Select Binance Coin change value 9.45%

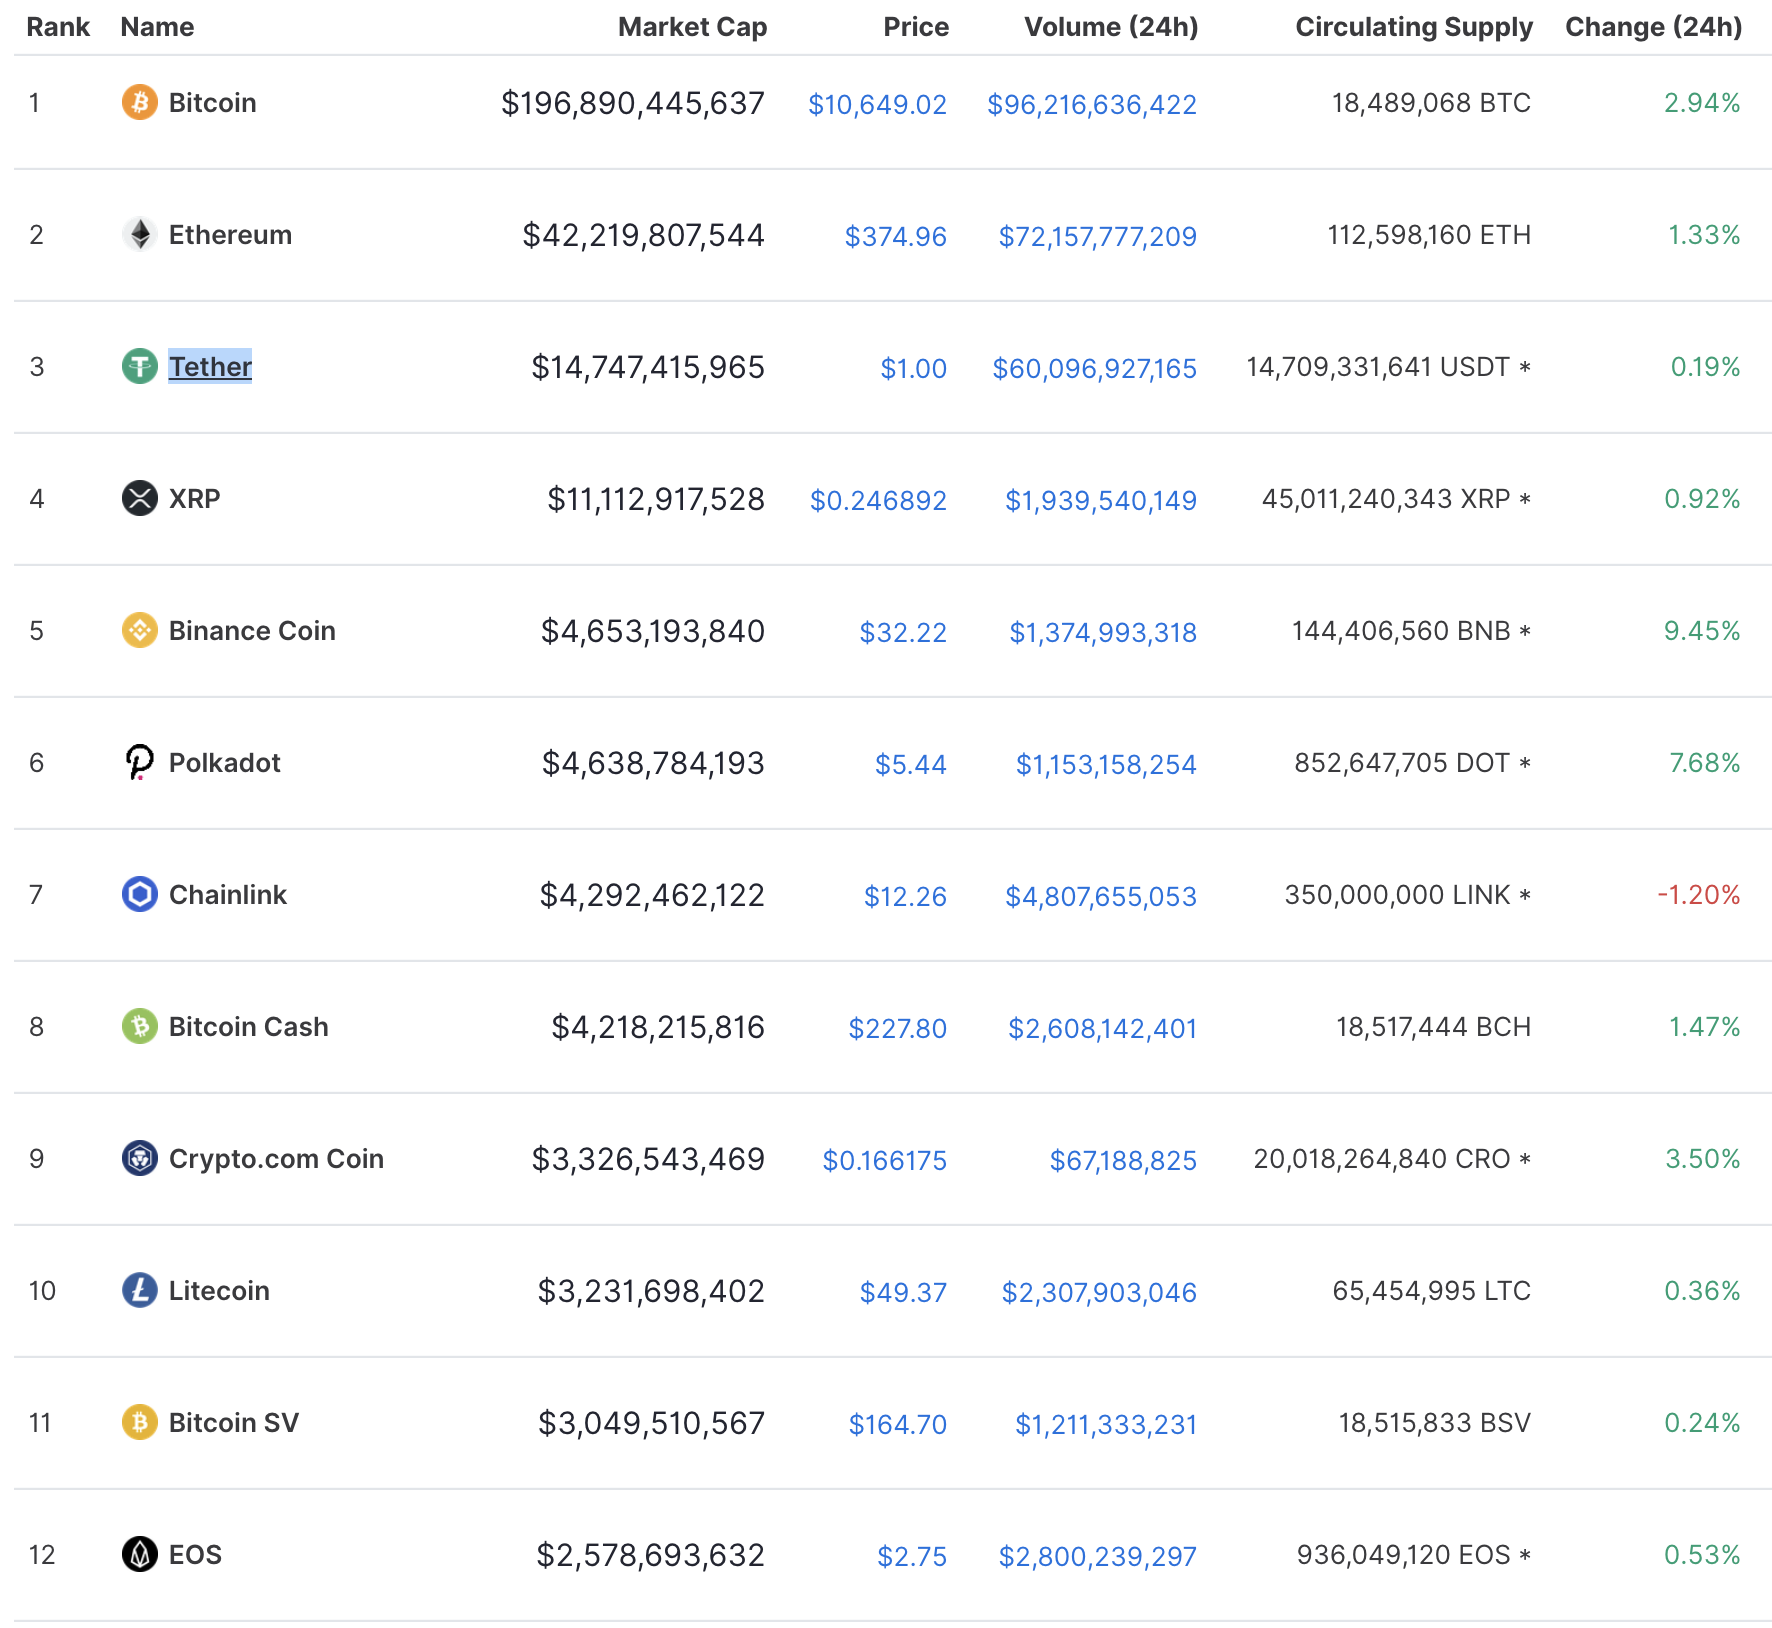coord(1702,631)
